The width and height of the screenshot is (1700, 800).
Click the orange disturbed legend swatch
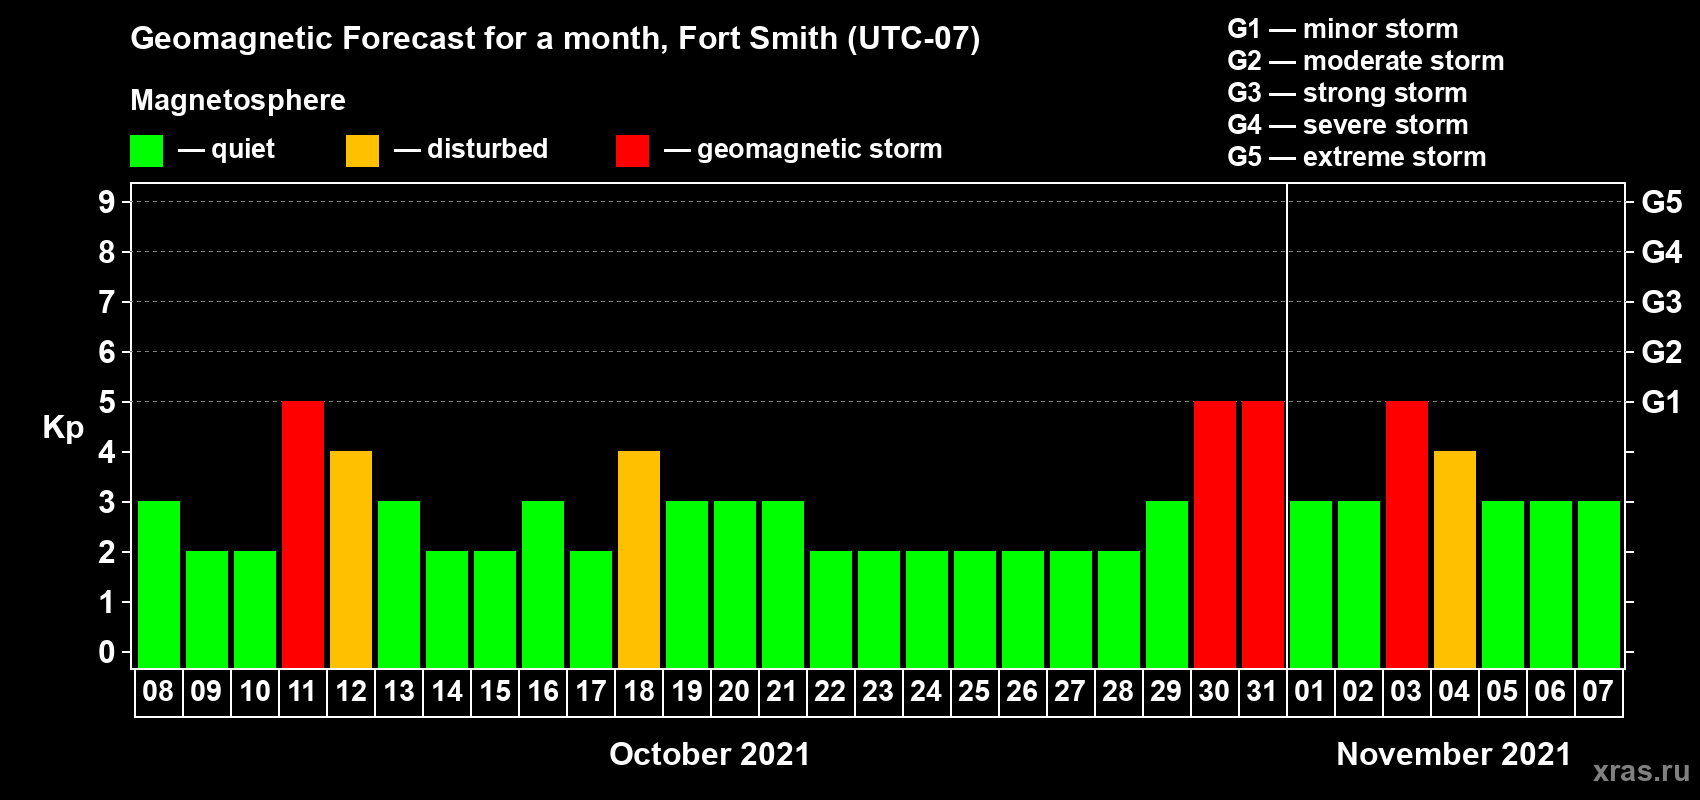click(362, 151)
